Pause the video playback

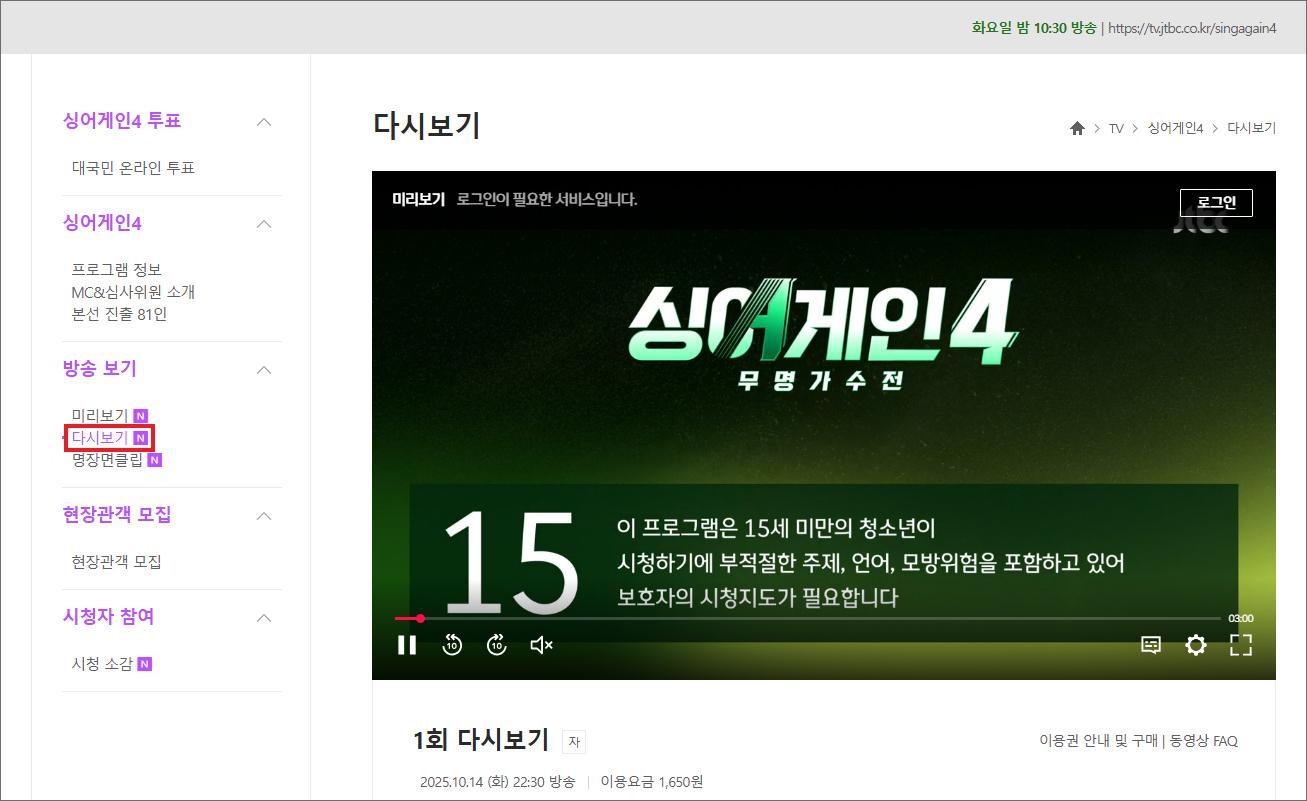[x=407, y=645]
